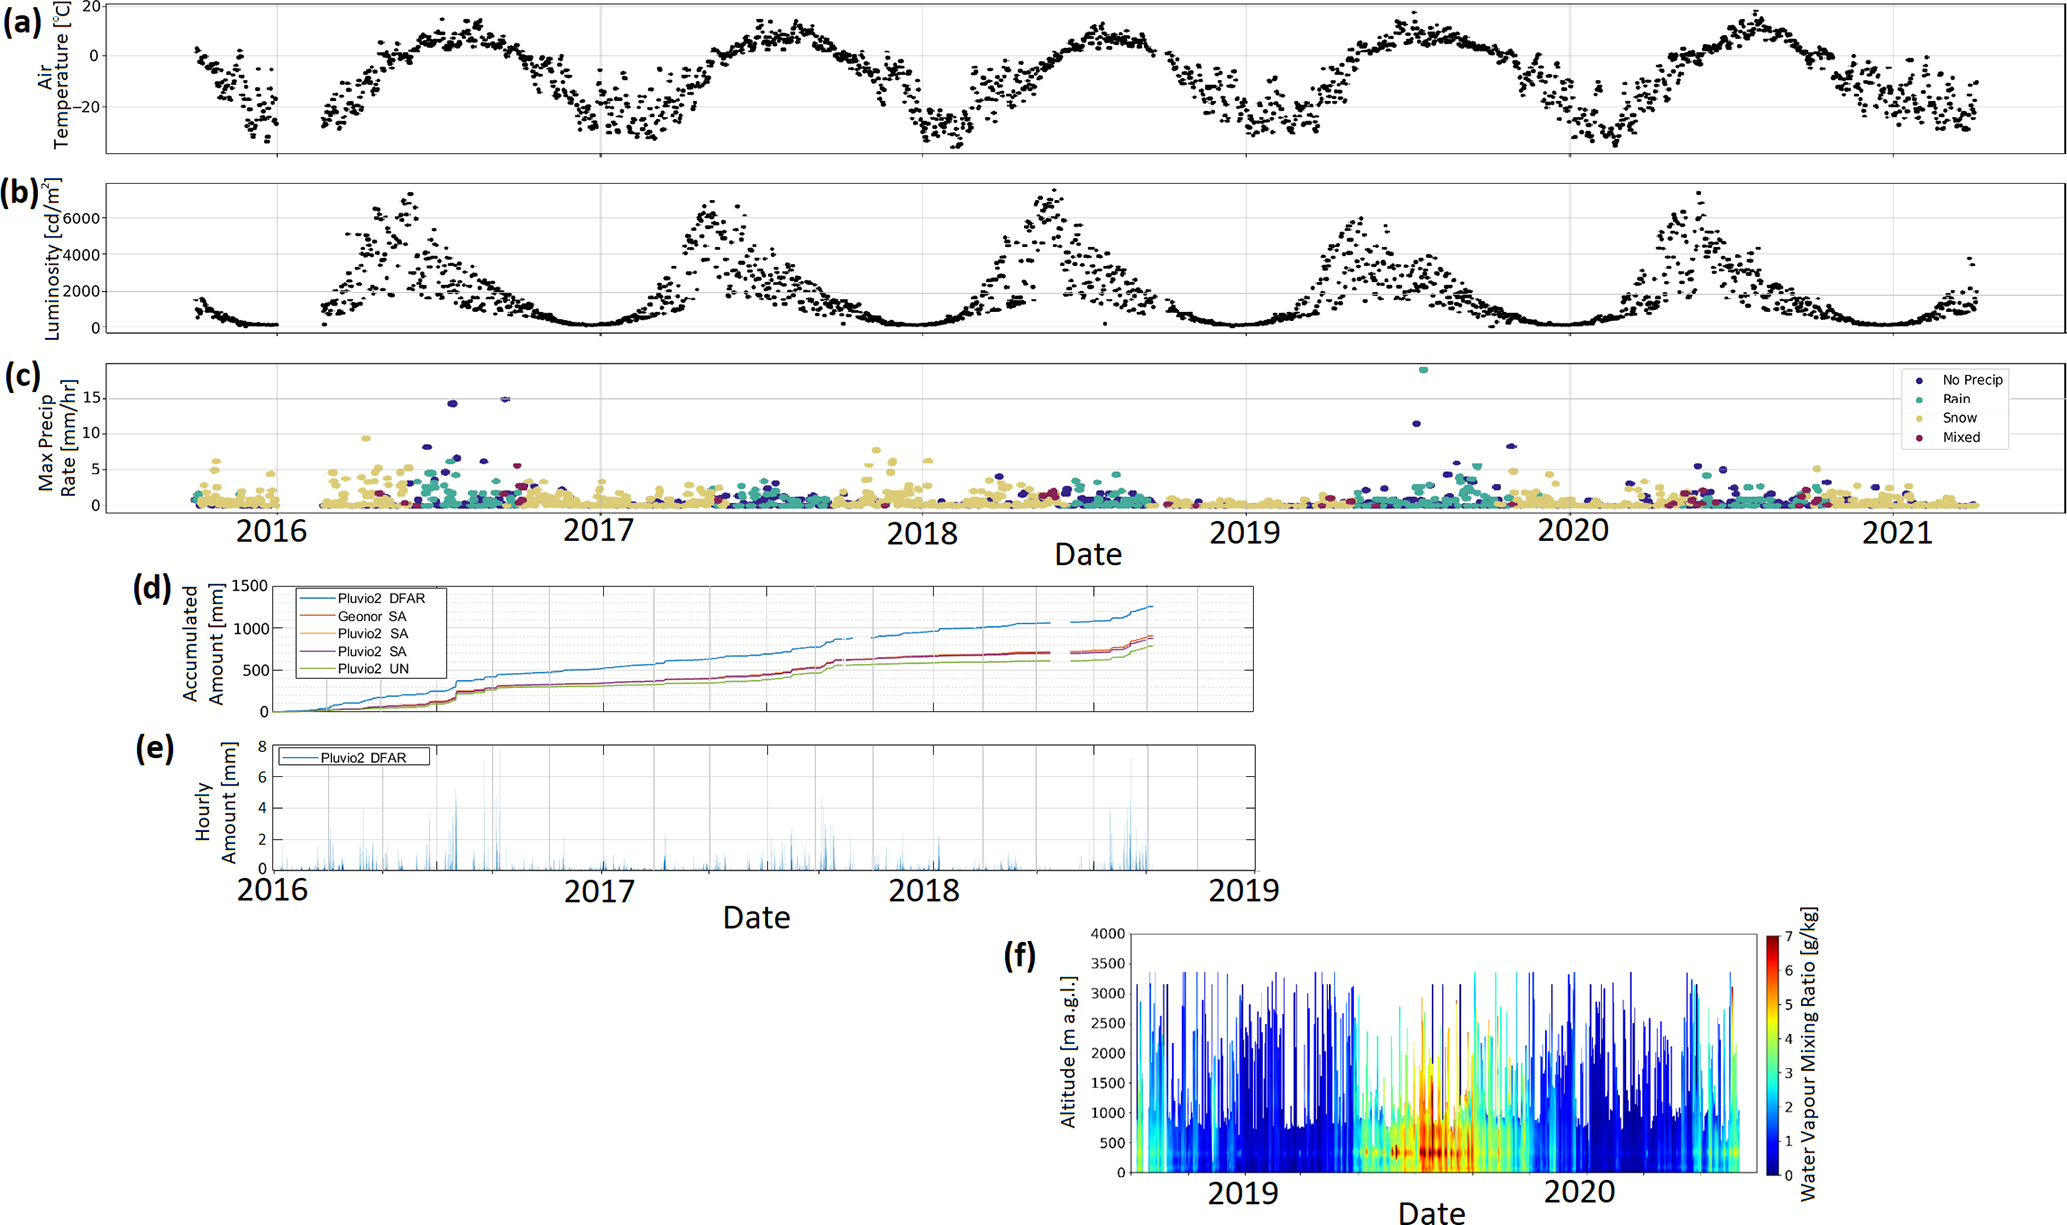Click panel label (d)

[x=152, y=588]
